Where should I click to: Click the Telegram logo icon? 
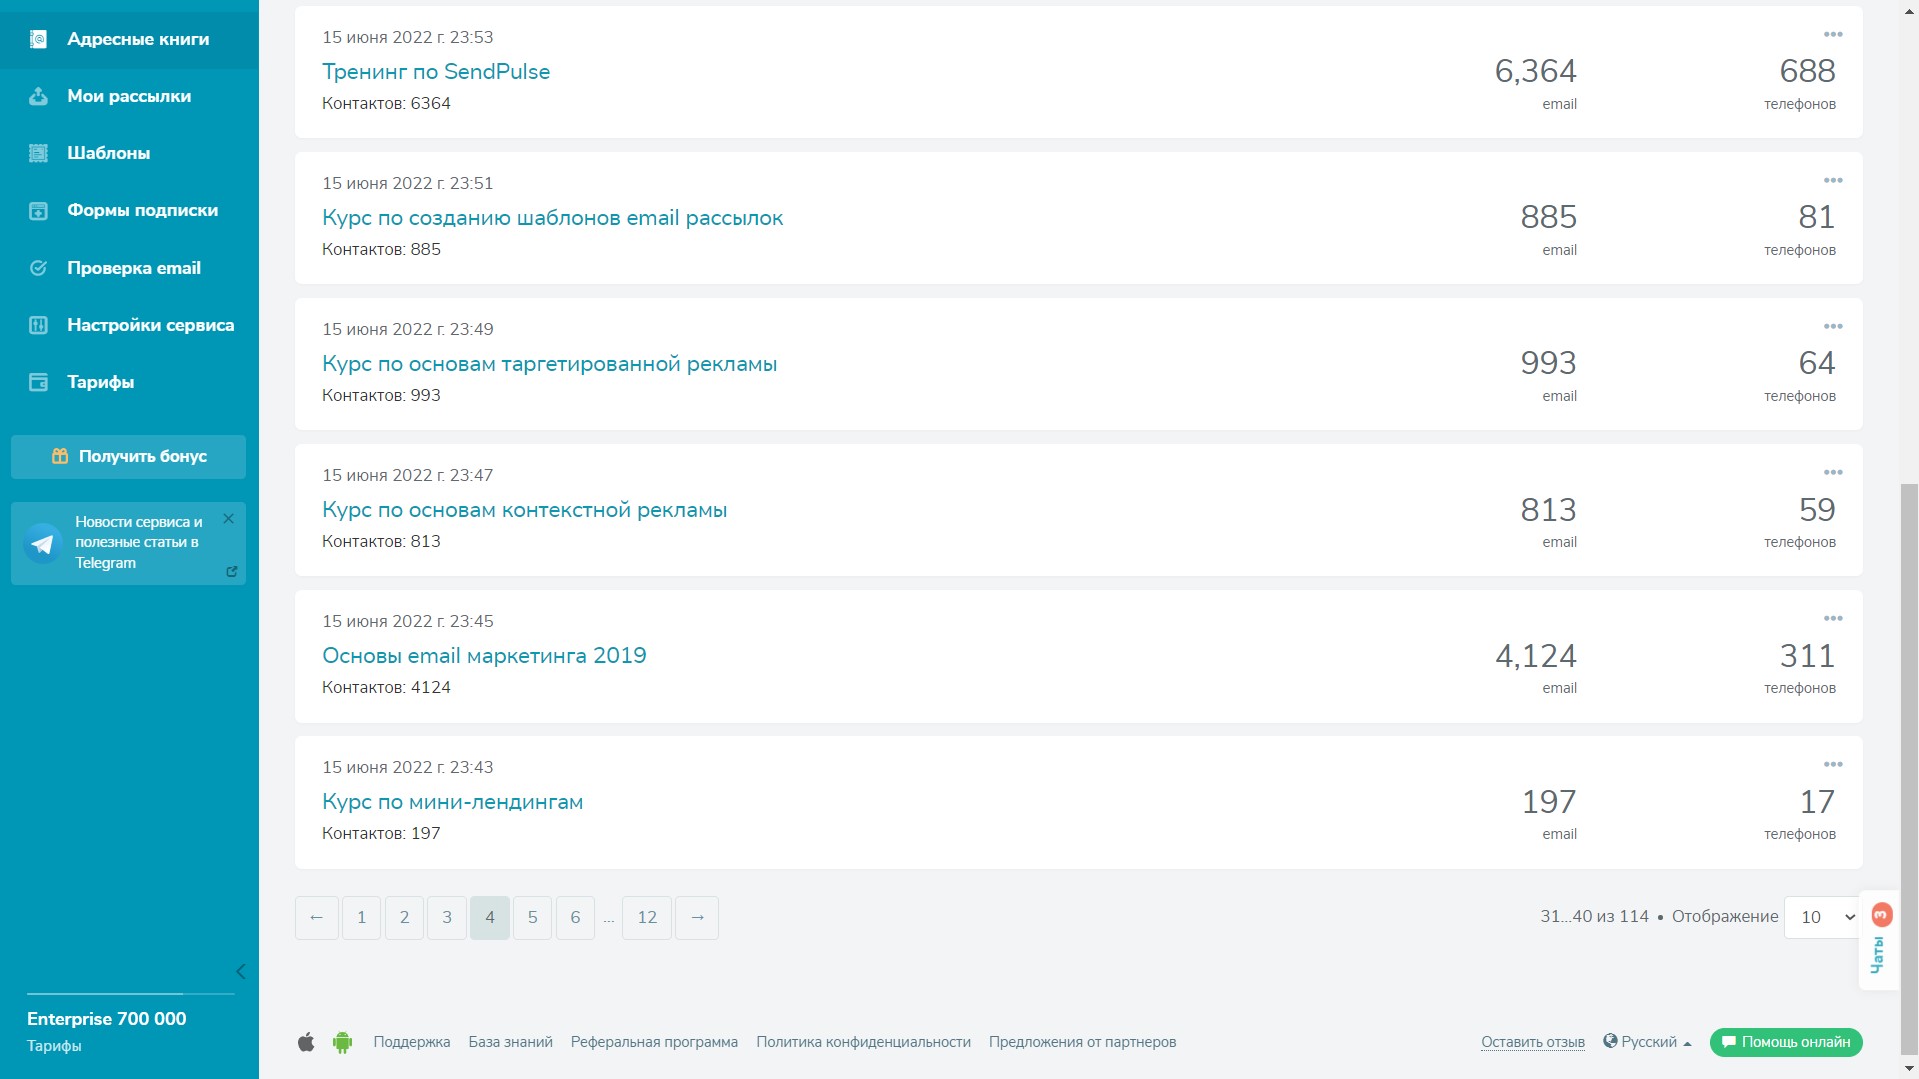pos(43,543)
